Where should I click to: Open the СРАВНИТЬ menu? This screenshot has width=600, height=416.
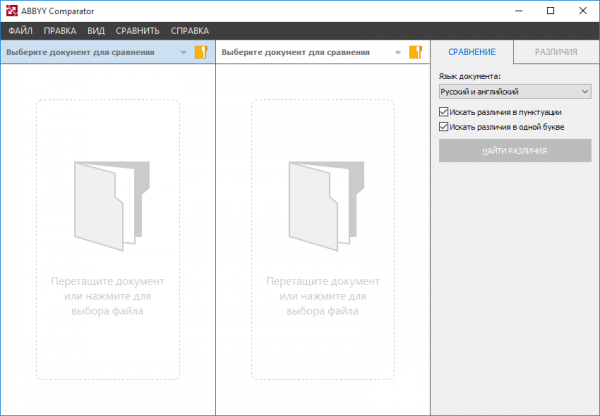pos(137,31)
